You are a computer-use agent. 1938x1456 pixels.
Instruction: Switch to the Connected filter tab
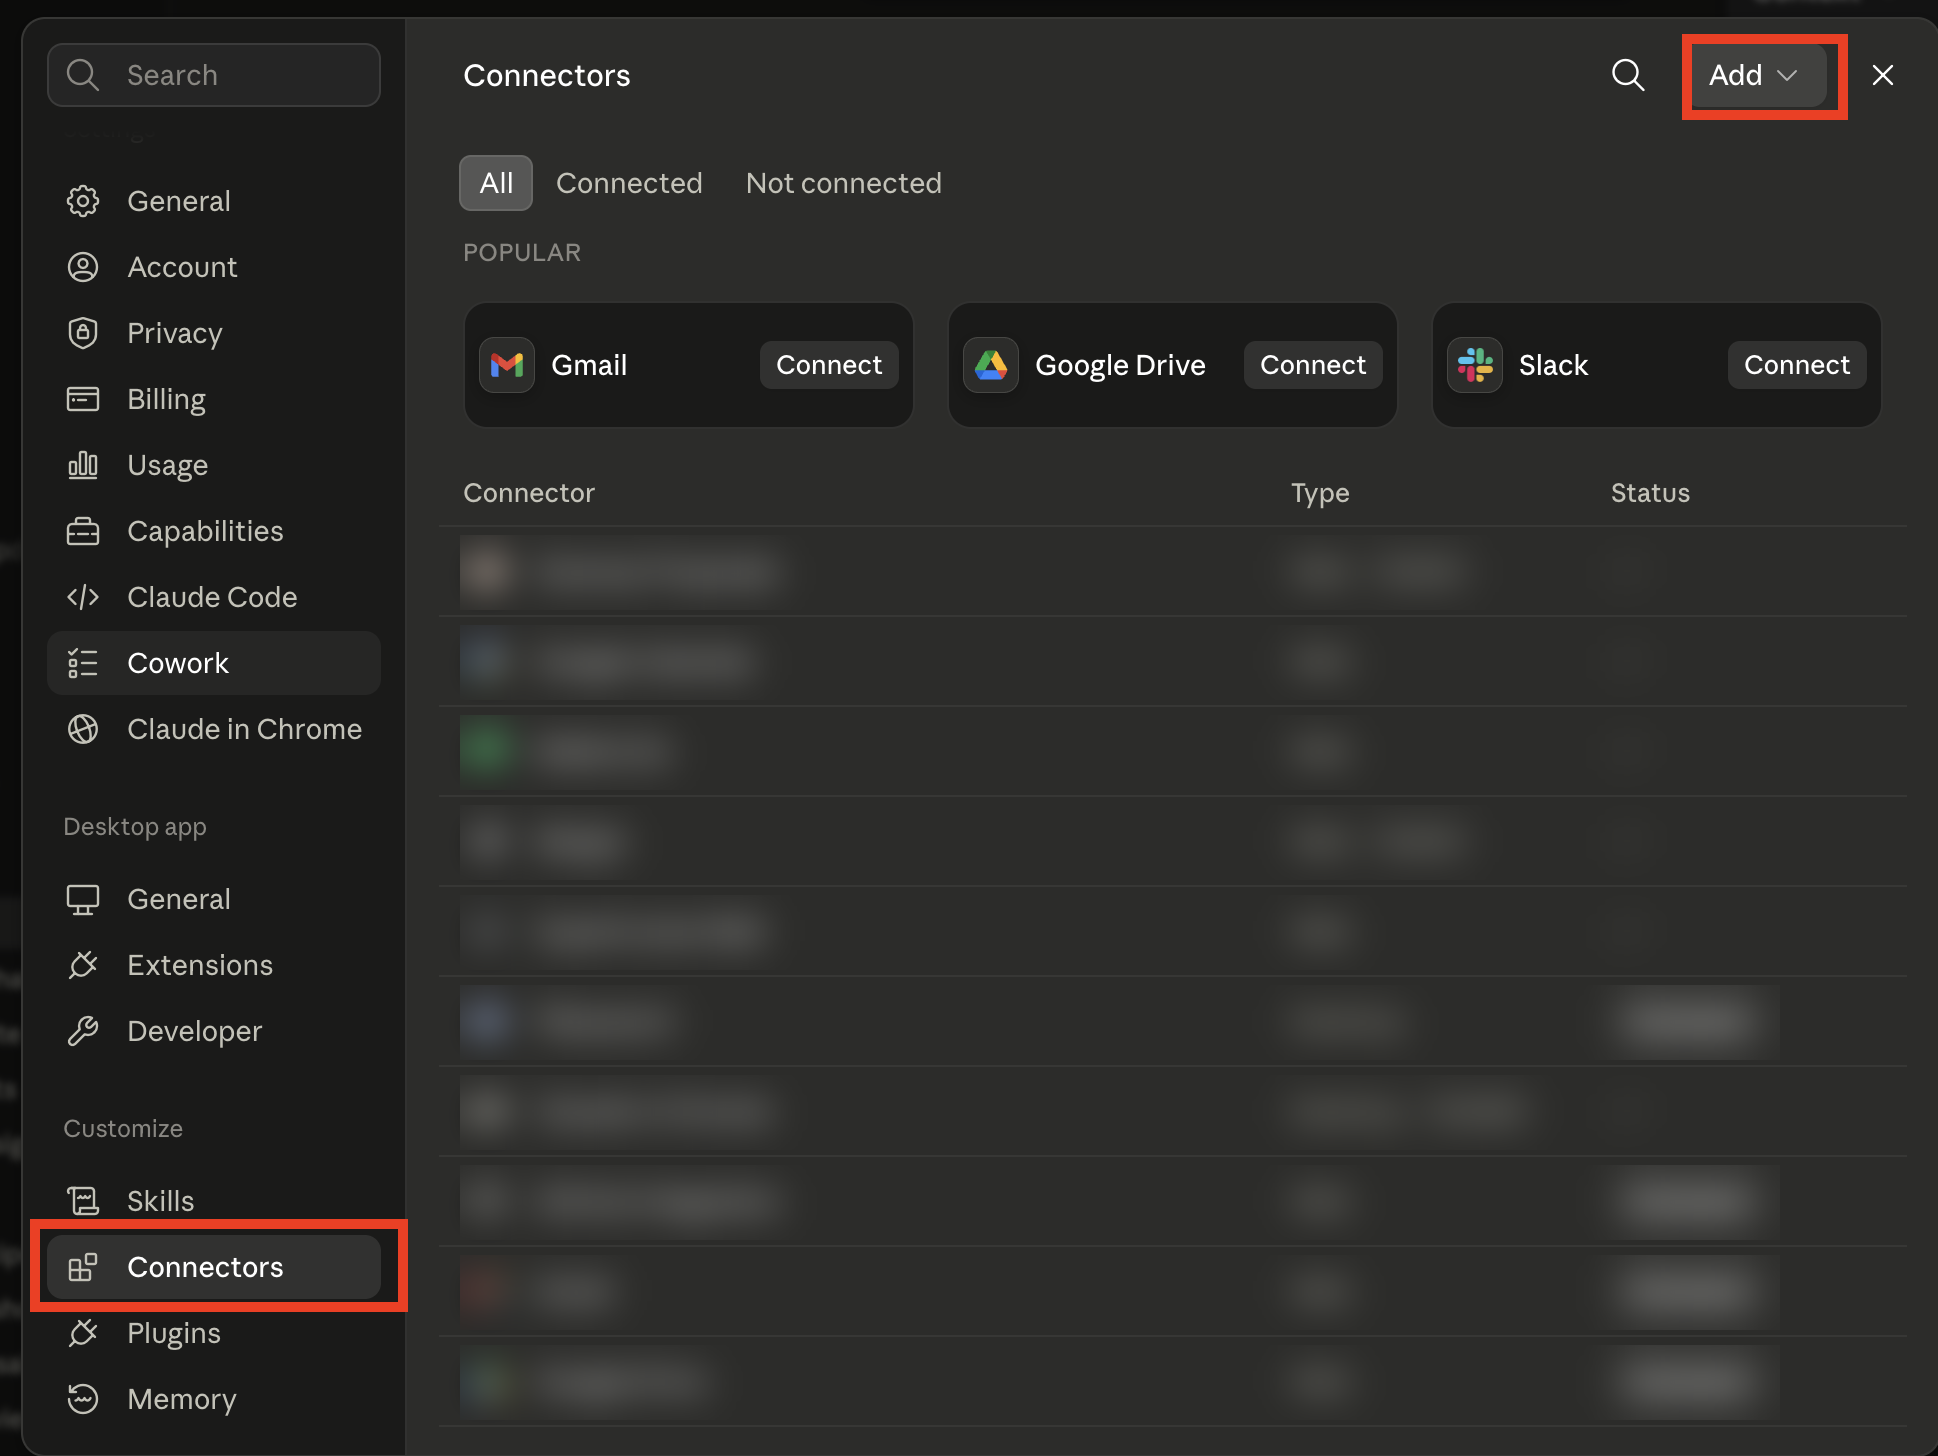click(x=629, y=183)
